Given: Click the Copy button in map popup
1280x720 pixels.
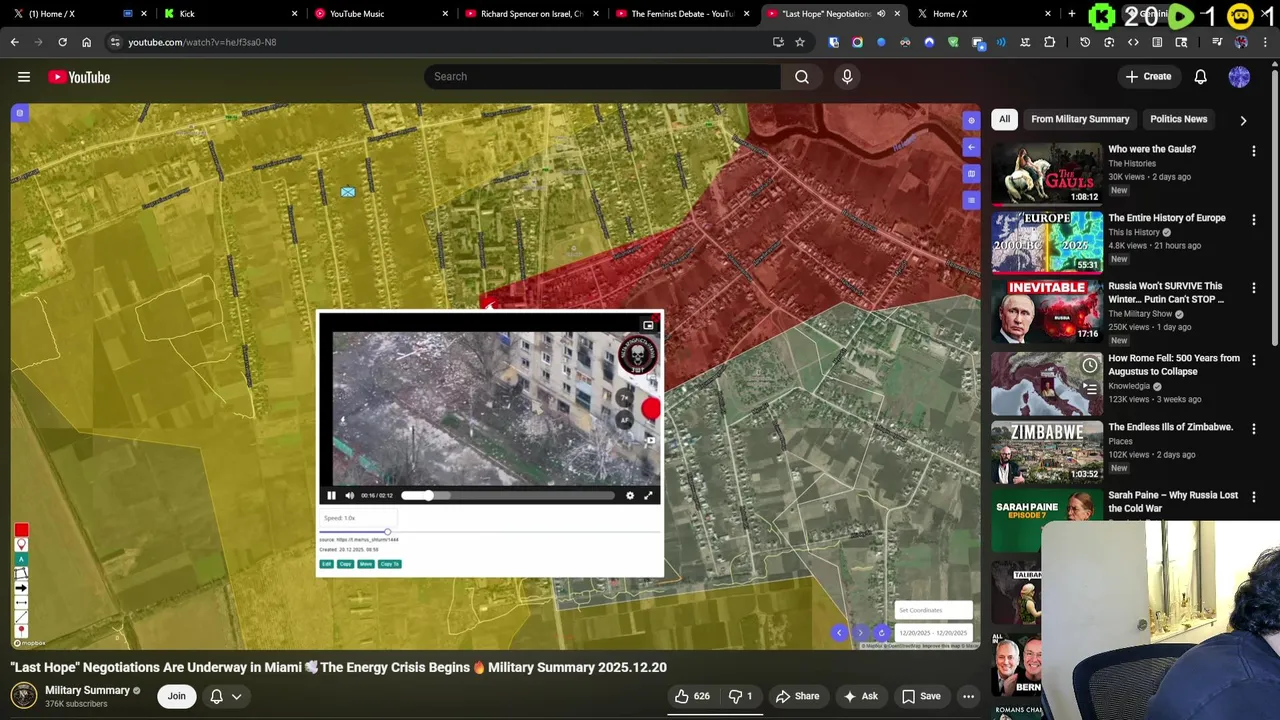Looking at the screenshot, I should [345, 564].
